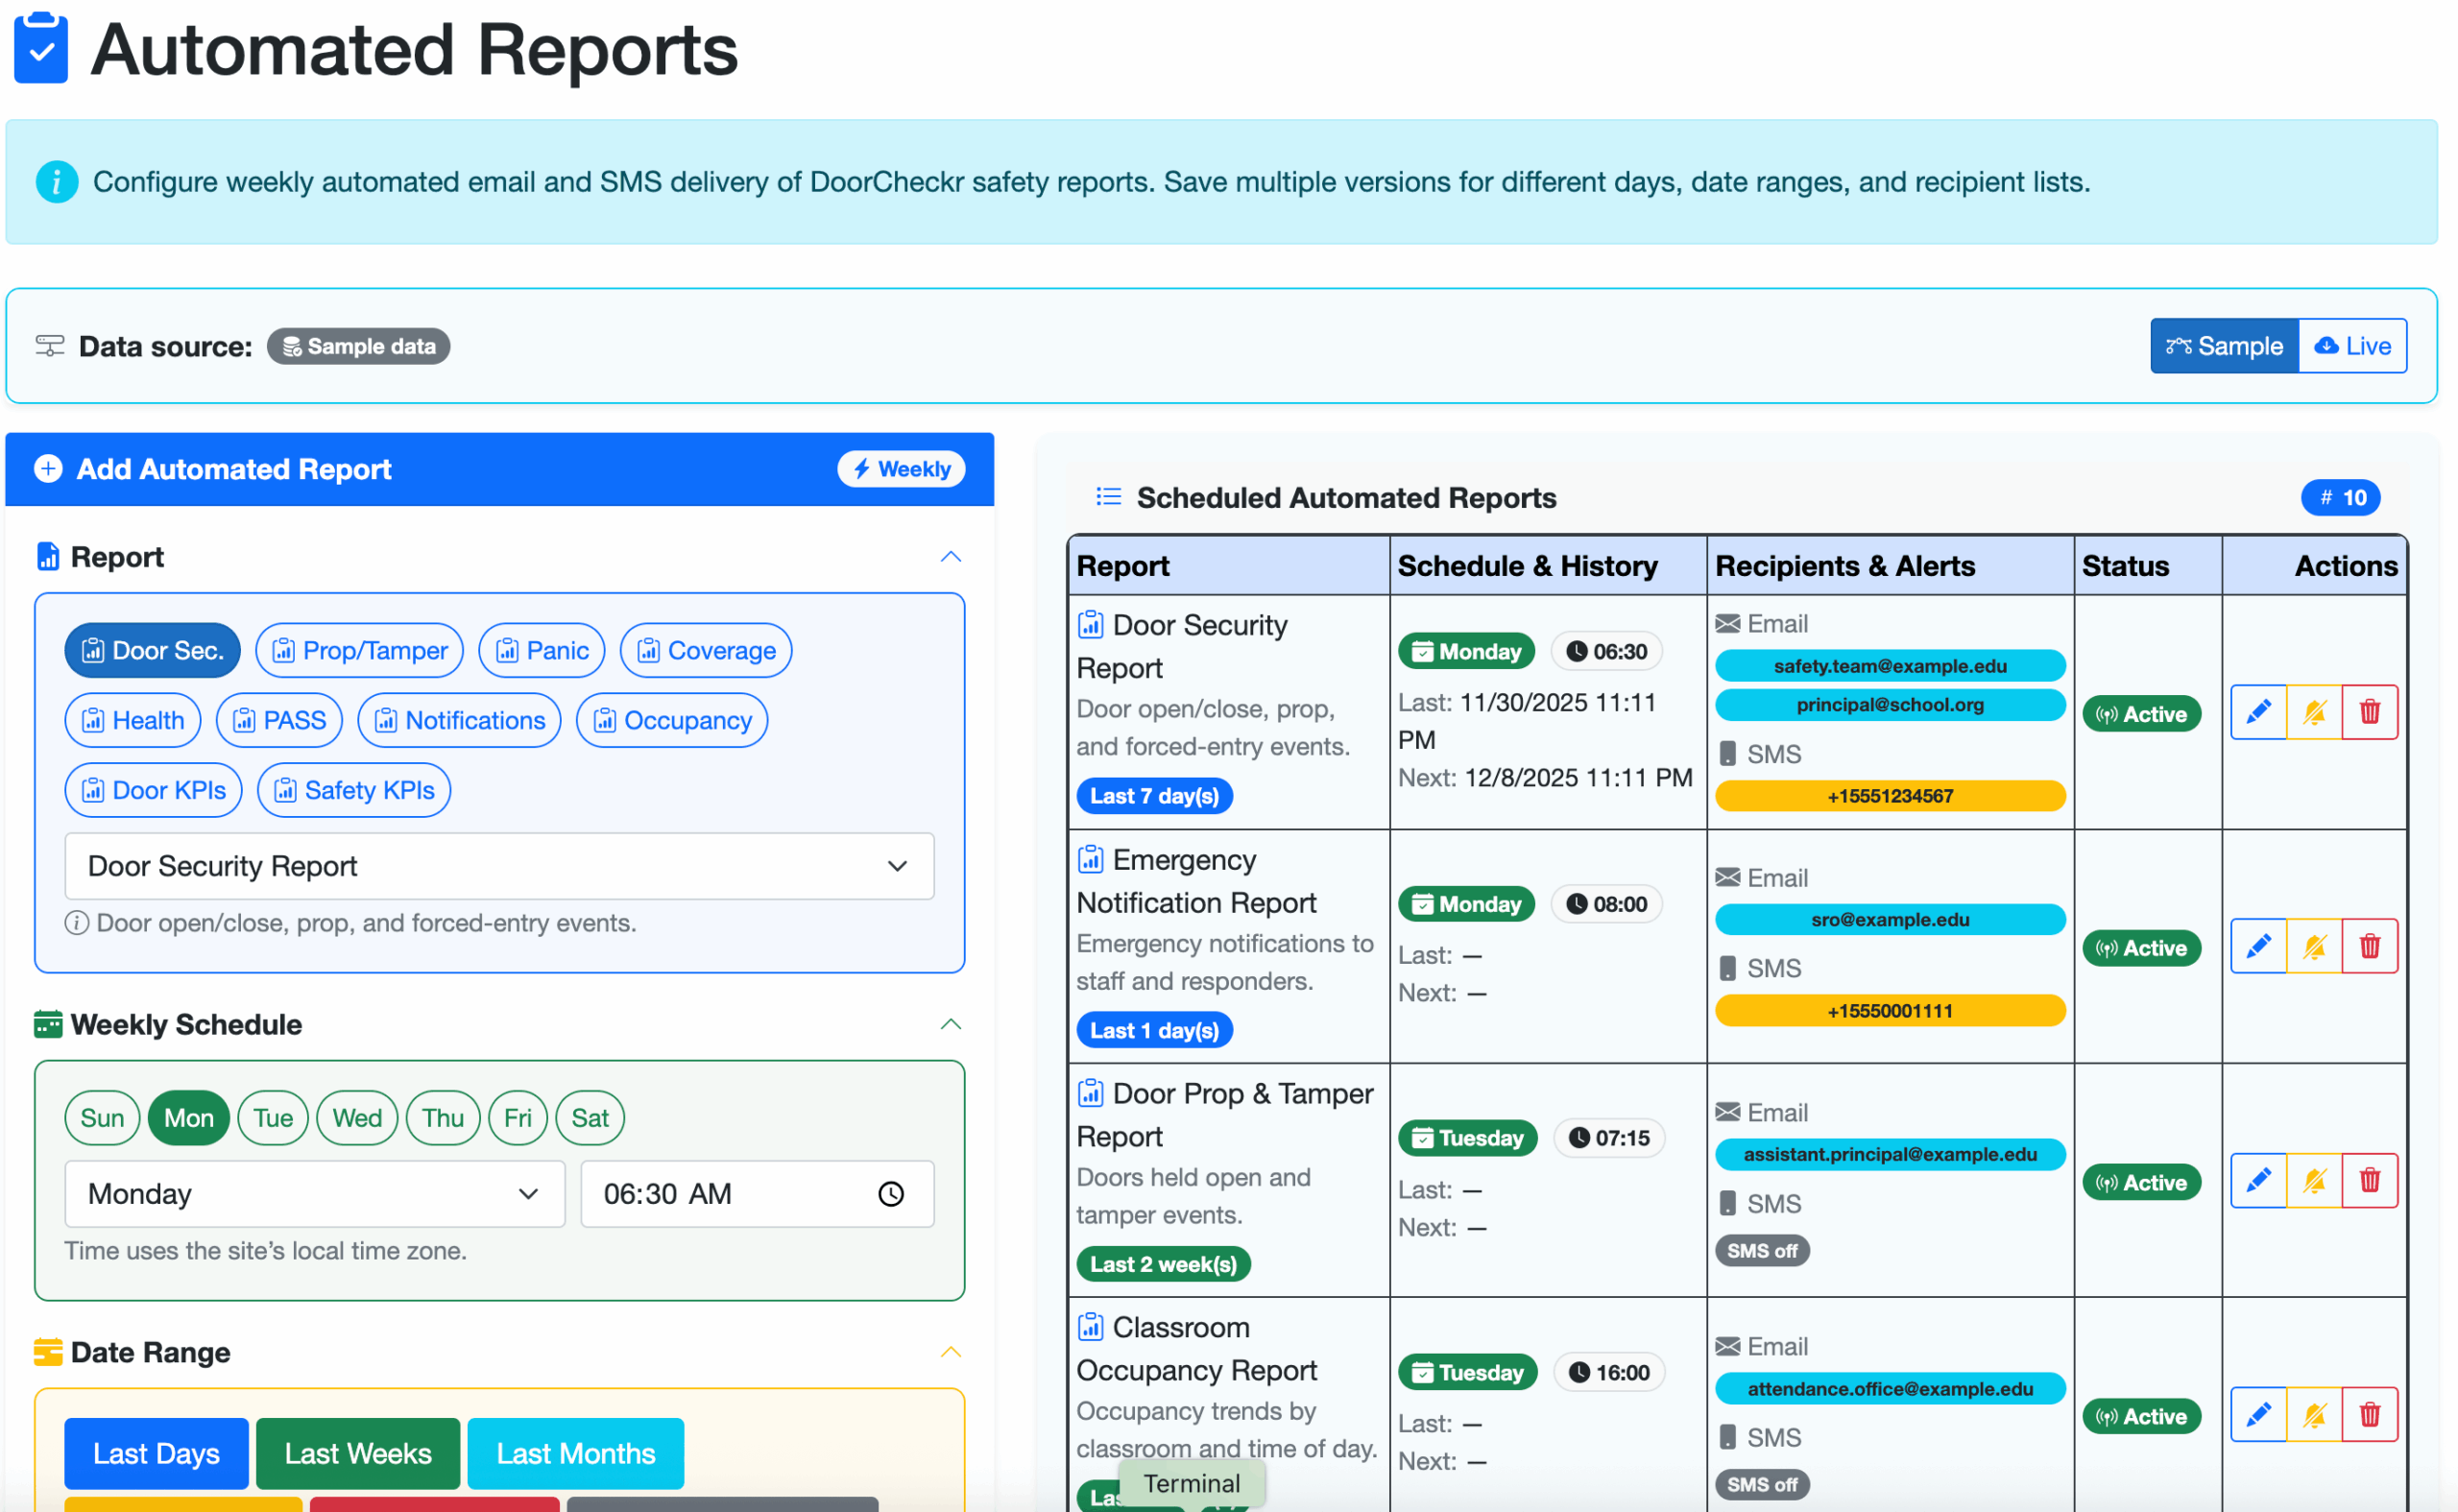
Task: Select the Coverage report chip
Action: pos(706,651)
